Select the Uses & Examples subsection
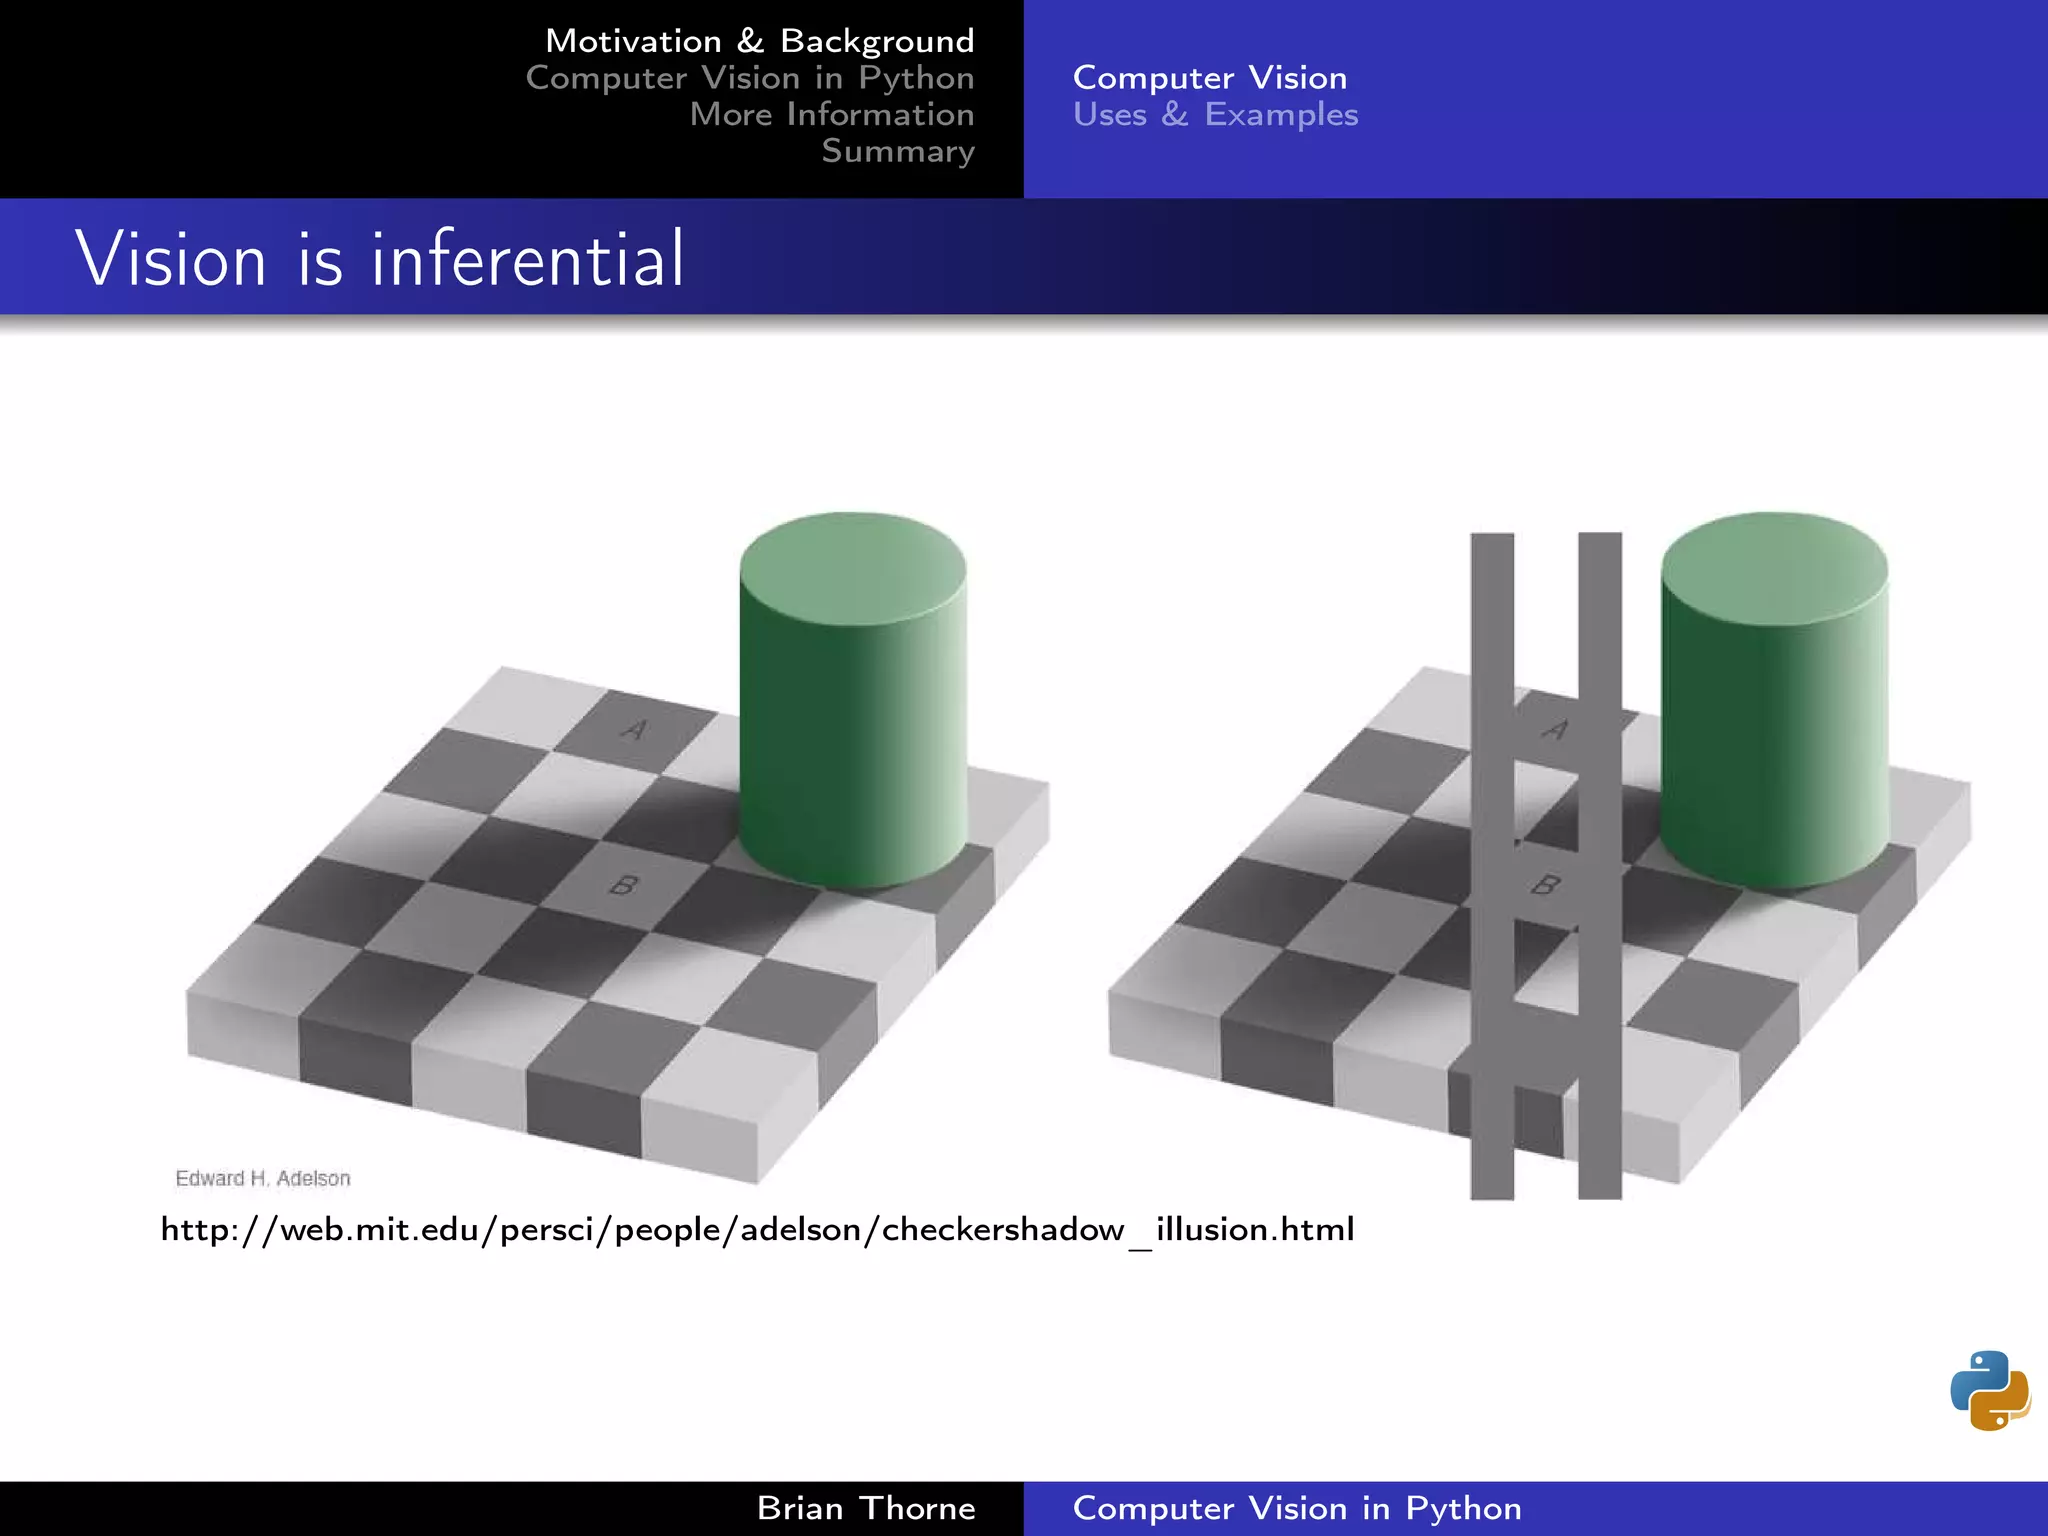Viewport: 2048px width, 1536px height. point(1215,114)
